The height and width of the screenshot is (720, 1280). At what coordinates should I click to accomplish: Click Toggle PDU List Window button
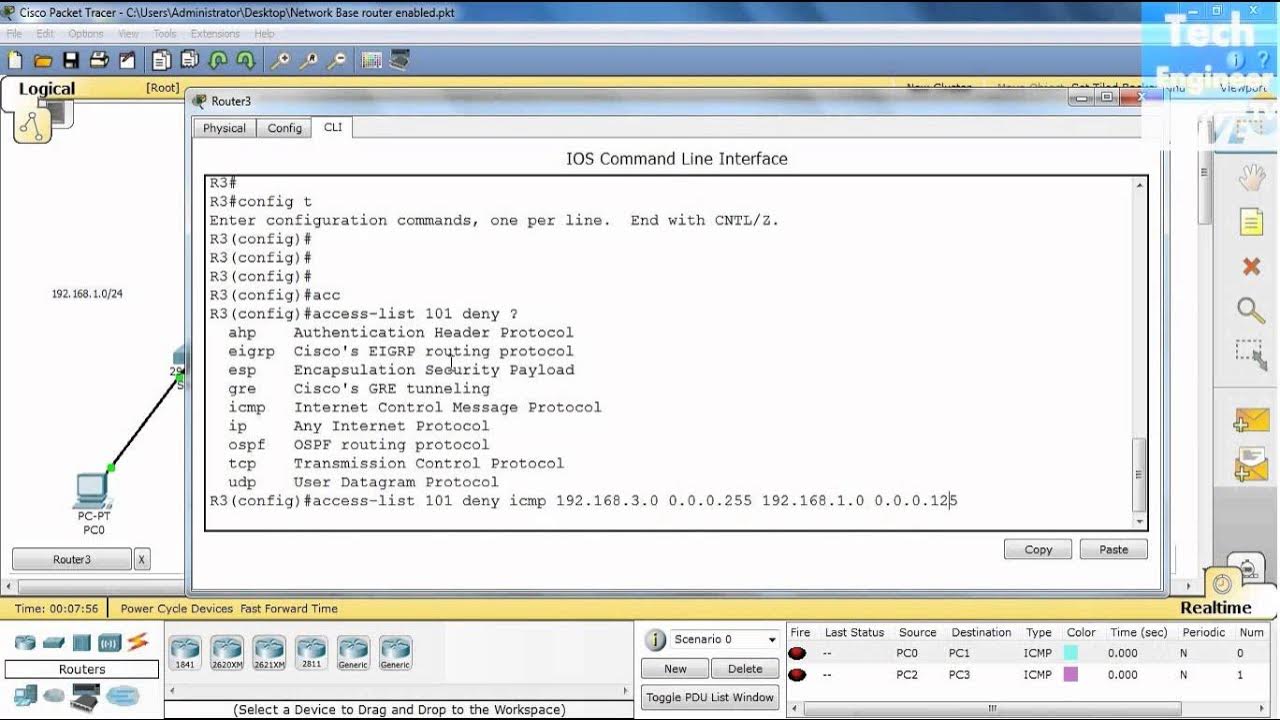coord(710,697)
